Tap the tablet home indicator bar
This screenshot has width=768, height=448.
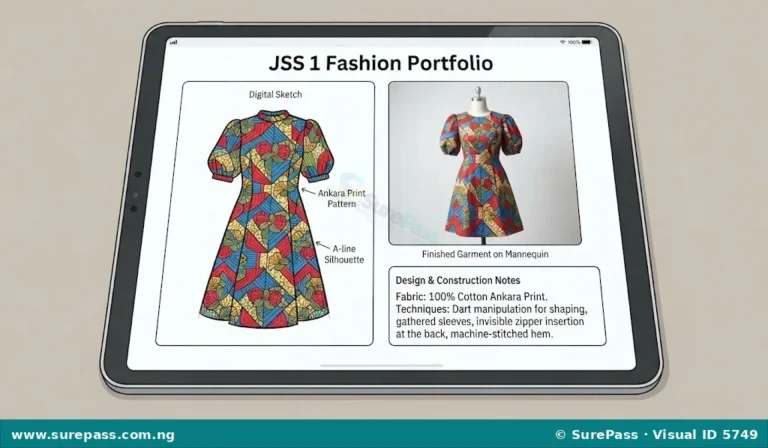pyautogui.click(x=382, y=365)
